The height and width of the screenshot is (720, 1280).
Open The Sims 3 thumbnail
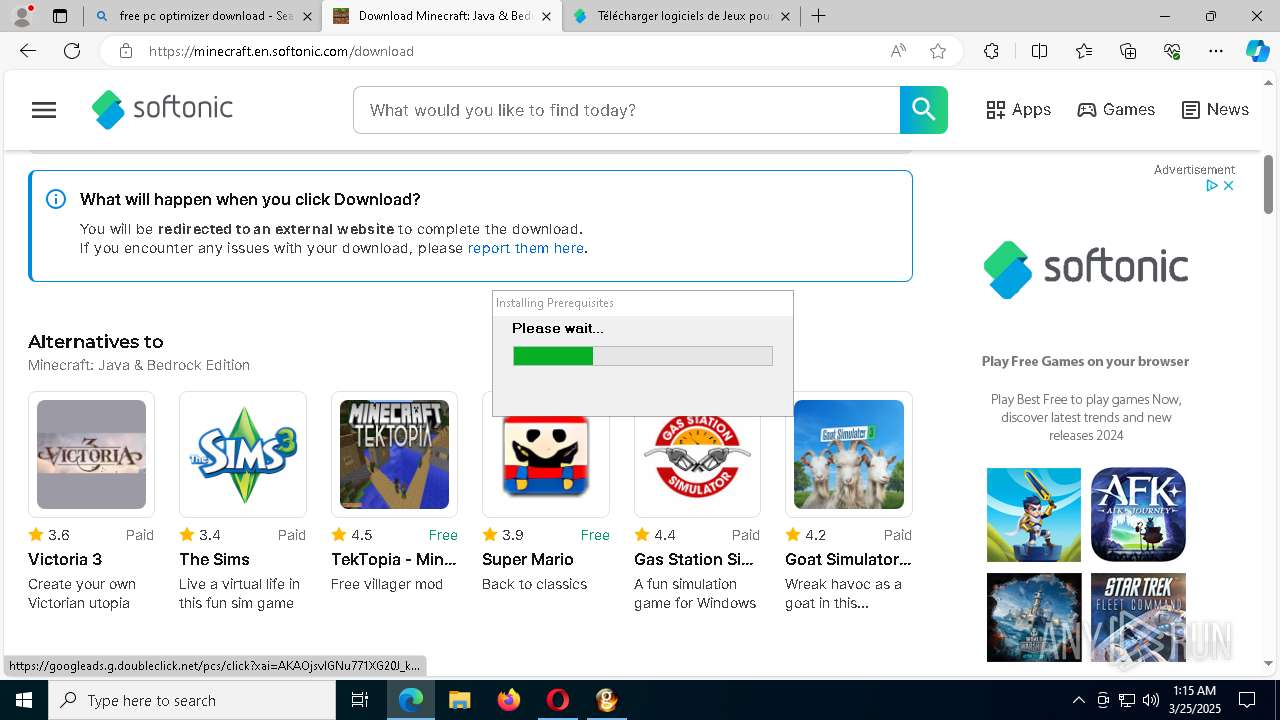pyautogui.click(x=243, y=454)
